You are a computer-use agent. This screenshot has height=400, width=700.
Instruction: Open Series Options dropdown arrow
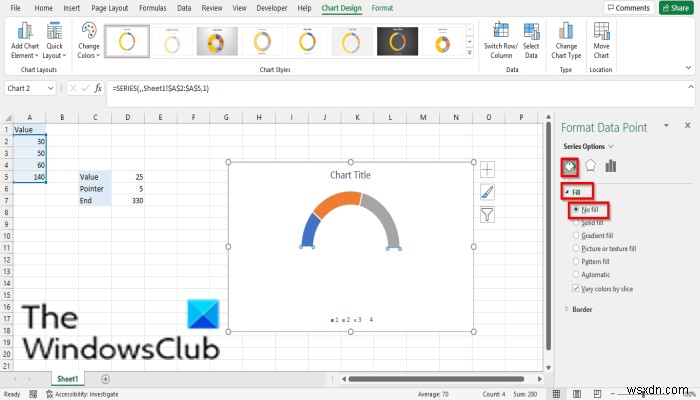(611, 146)
